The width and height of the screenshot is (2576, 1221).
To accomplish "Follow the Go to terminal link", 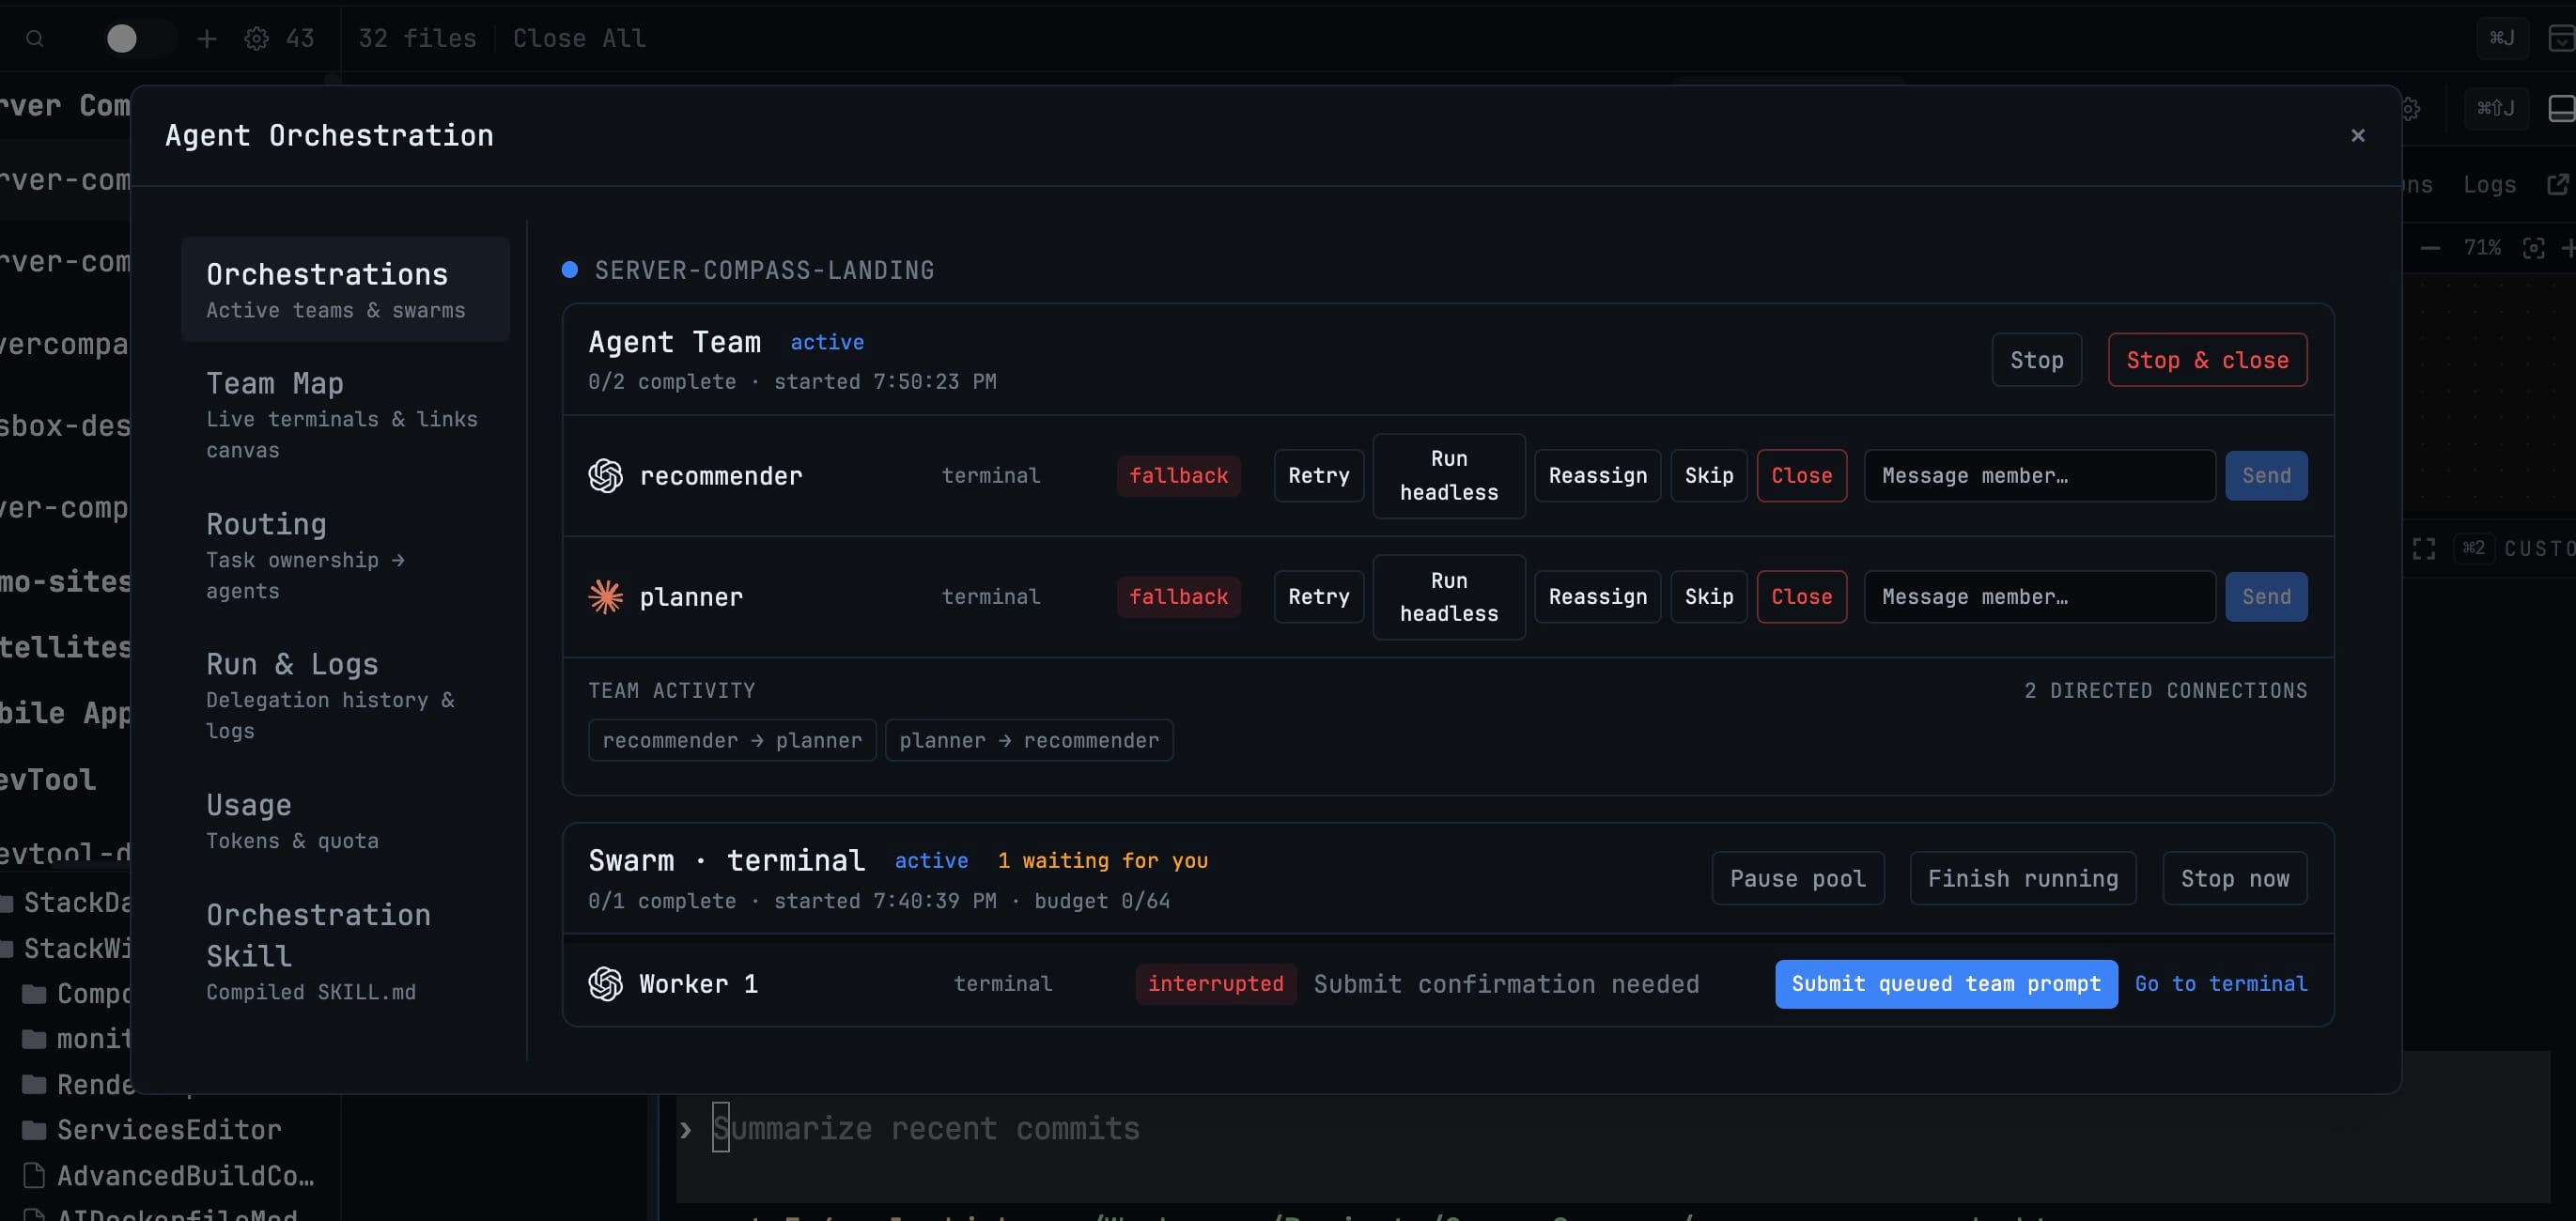I will pos(2220,984).
